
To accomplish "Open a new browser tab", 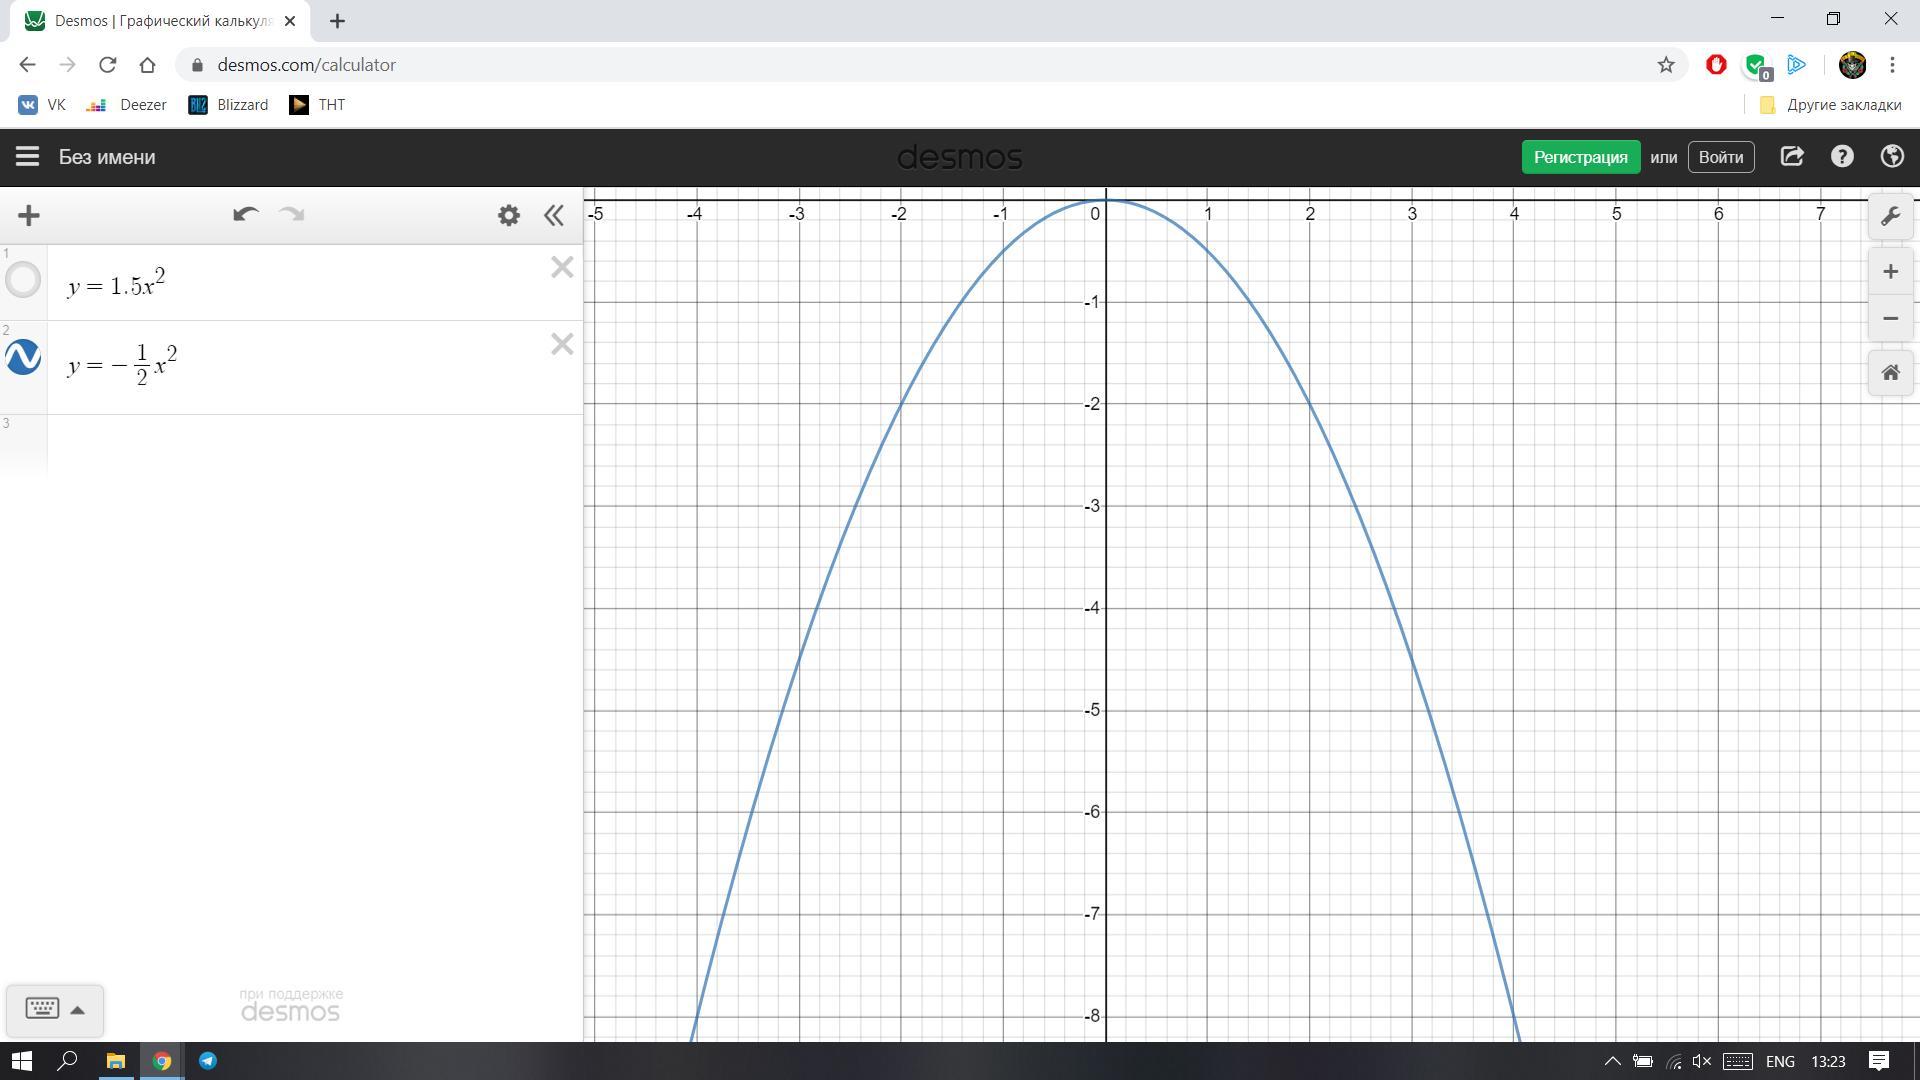I will pos(337,20).
